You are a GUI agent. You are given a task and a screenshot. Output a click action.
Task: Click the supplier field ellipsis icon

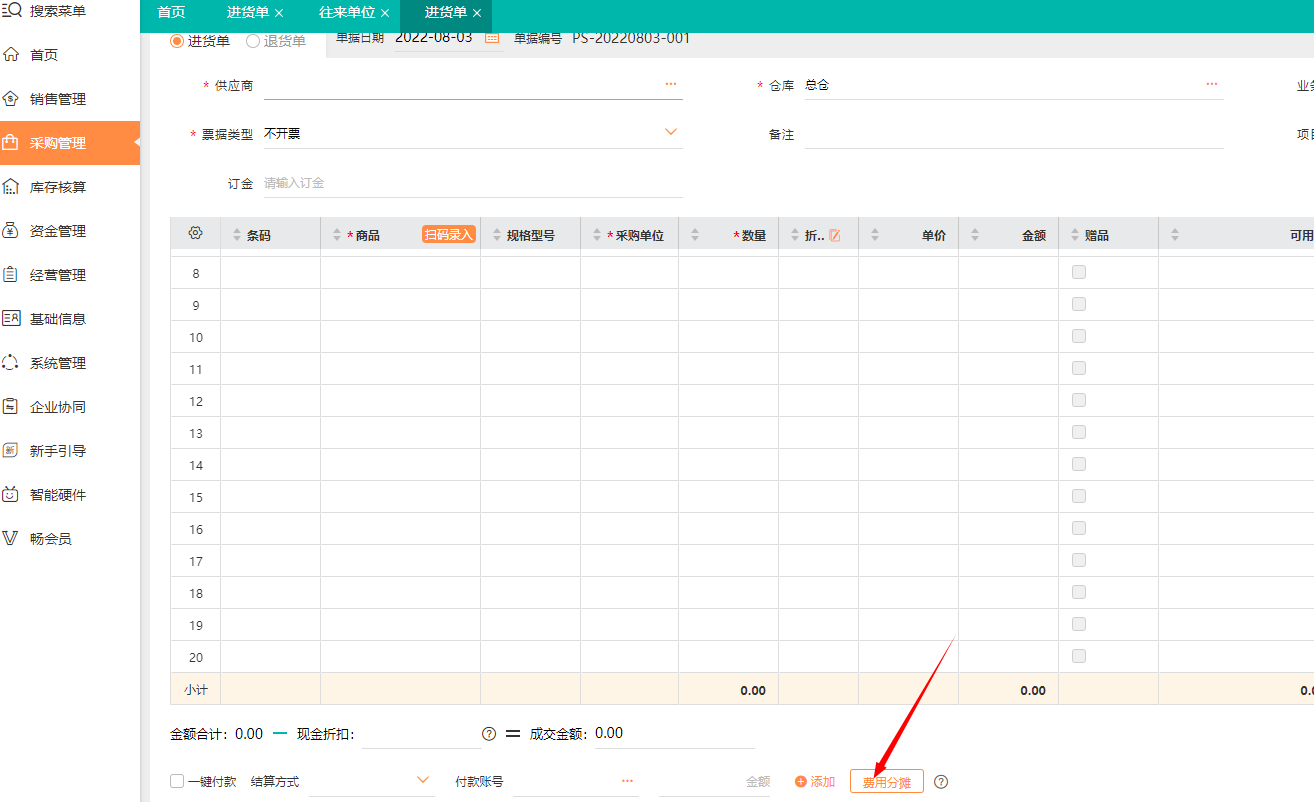pos(670,85)
